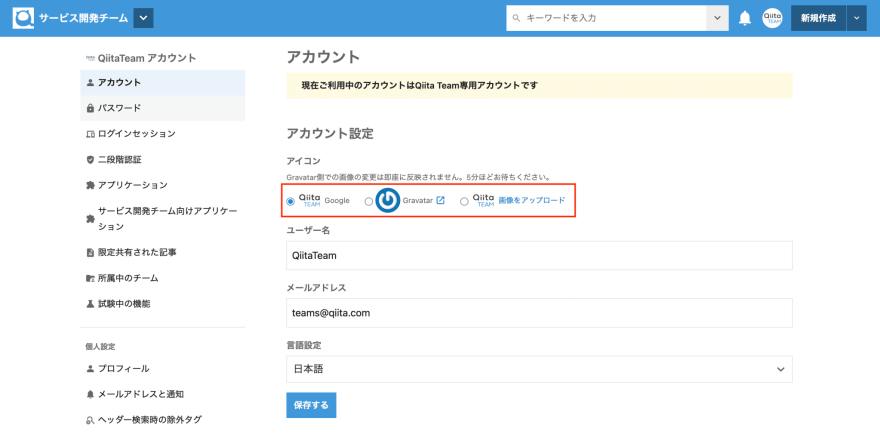Click the person icon next to プロフィール
The width and height of the screenshot is (880, 443).
[90, 369]
